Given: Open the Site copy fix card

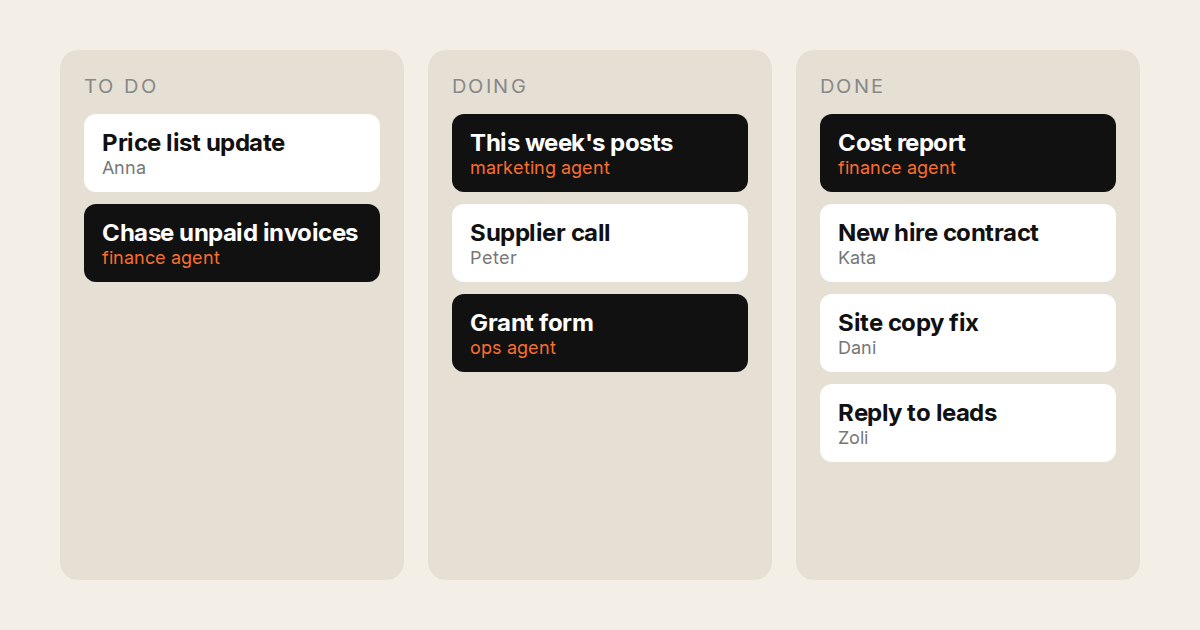Looking at the screenshot, I should click(968, 333).
